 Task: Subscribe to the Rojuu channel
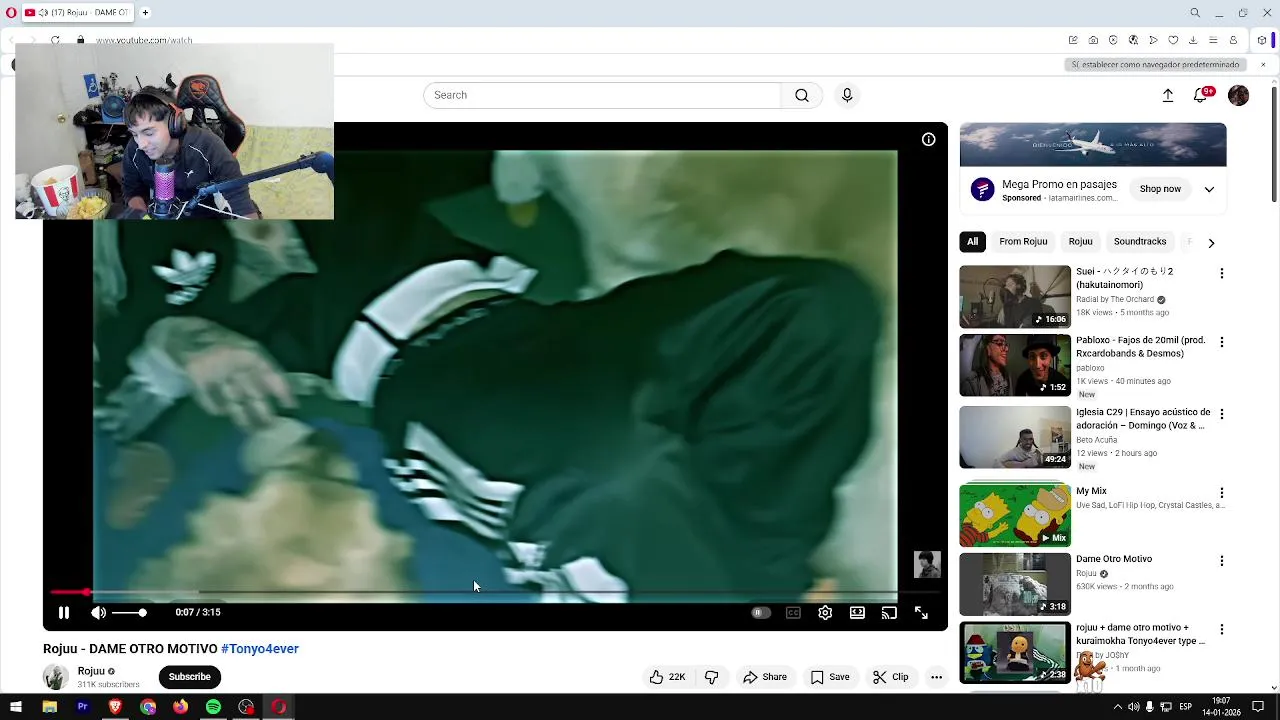pos(189,677)
